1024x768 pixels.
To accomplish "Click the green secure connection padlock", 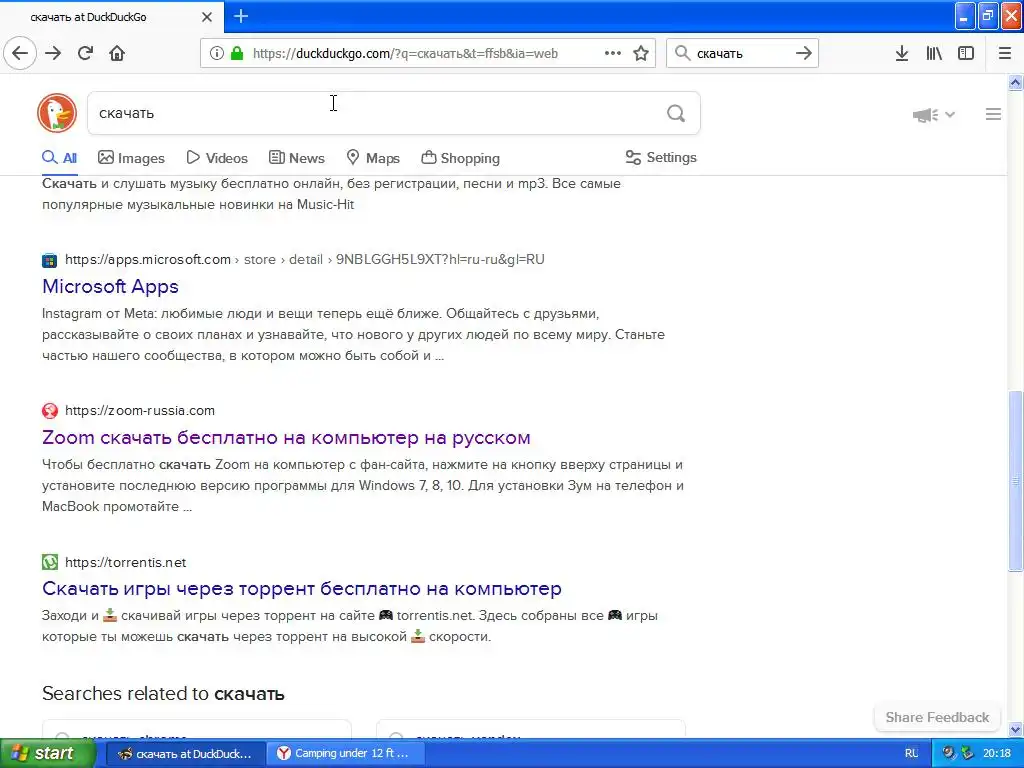I will point(236,53).
